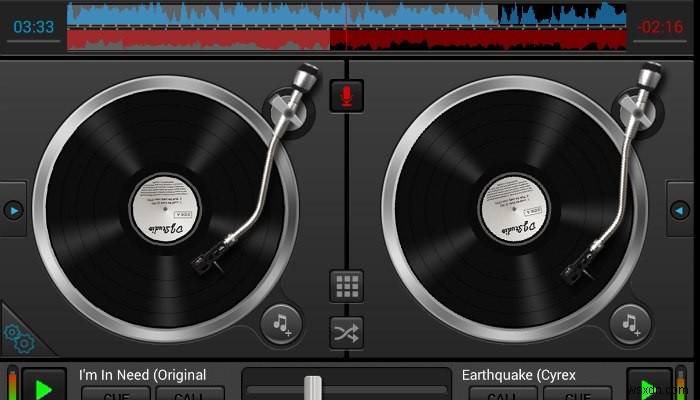Tap the -02:16 remaining time display
700x400 pixels.
tap(660, 27)
